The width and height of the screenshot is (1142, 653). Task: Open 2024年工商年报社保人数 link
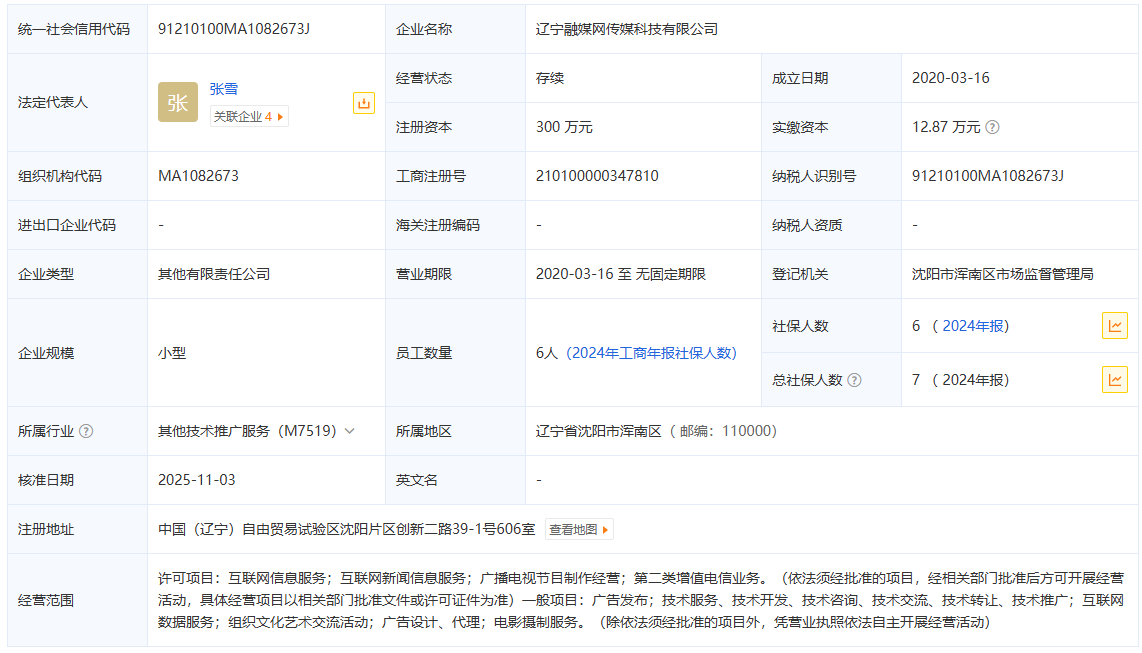coord(653,353)
